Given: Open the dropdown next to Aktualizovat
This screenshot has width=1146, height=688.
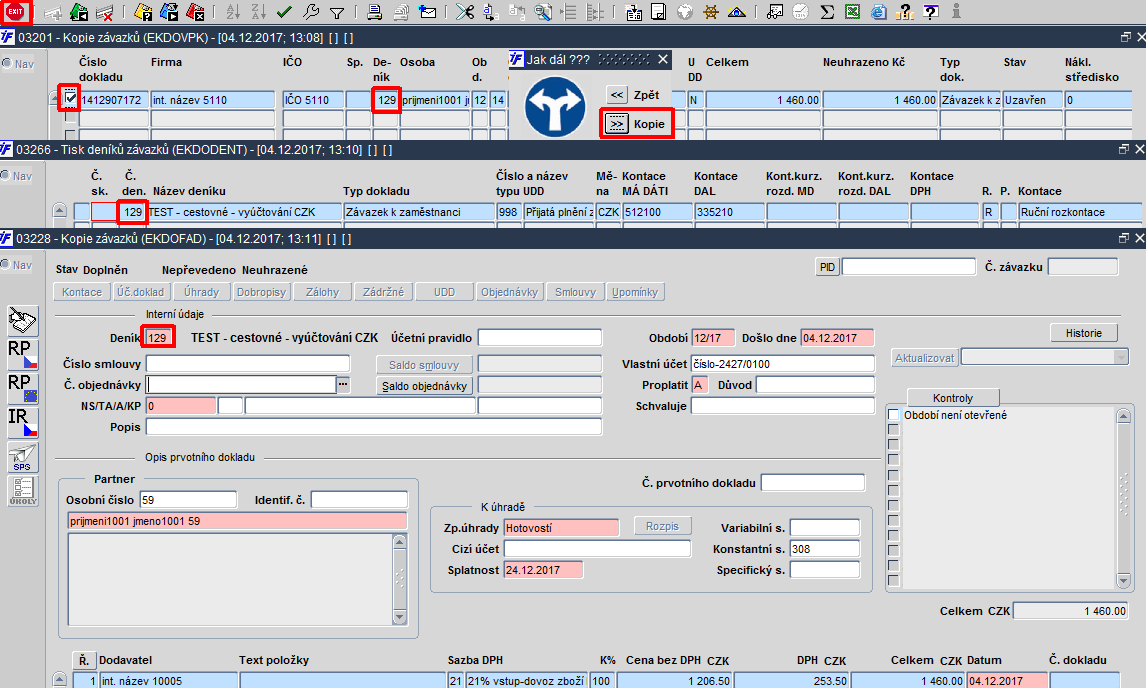Looking at the screenshot, I should coord(1121,358).
